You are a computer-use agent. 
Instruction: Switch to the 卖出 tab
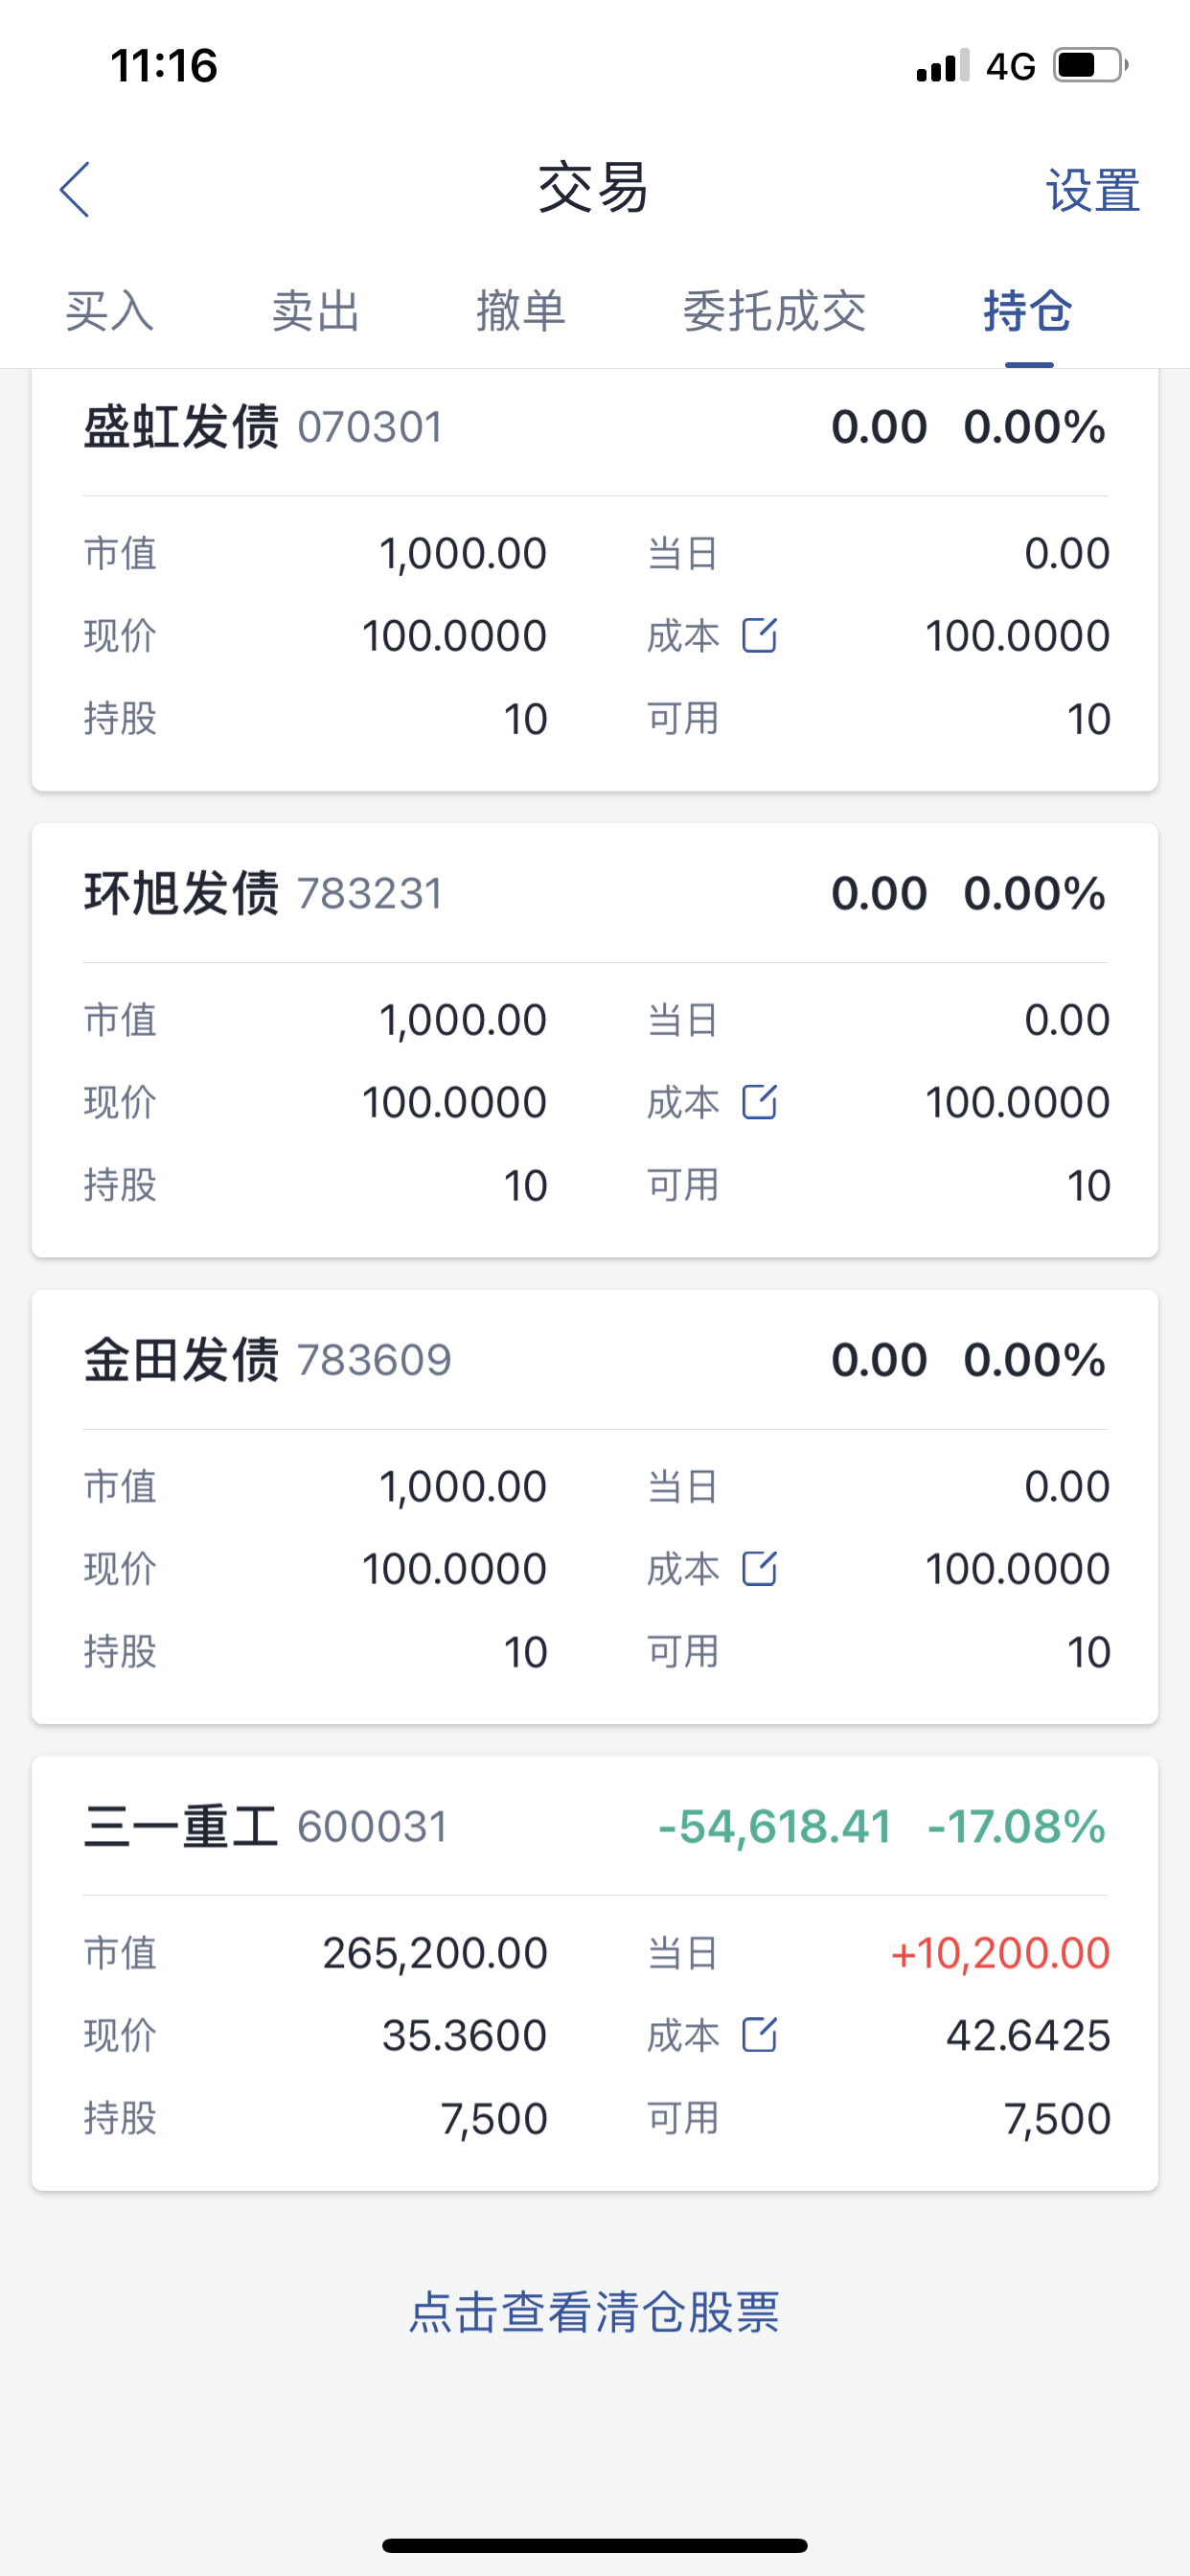pyautogui.click(x=315, y=311)
